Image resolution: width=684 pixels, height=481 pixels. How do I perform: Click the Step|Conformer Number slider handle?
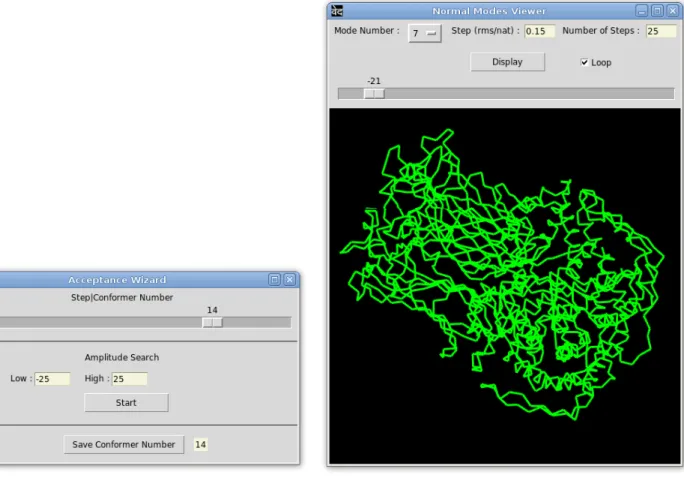coord(212,323)
